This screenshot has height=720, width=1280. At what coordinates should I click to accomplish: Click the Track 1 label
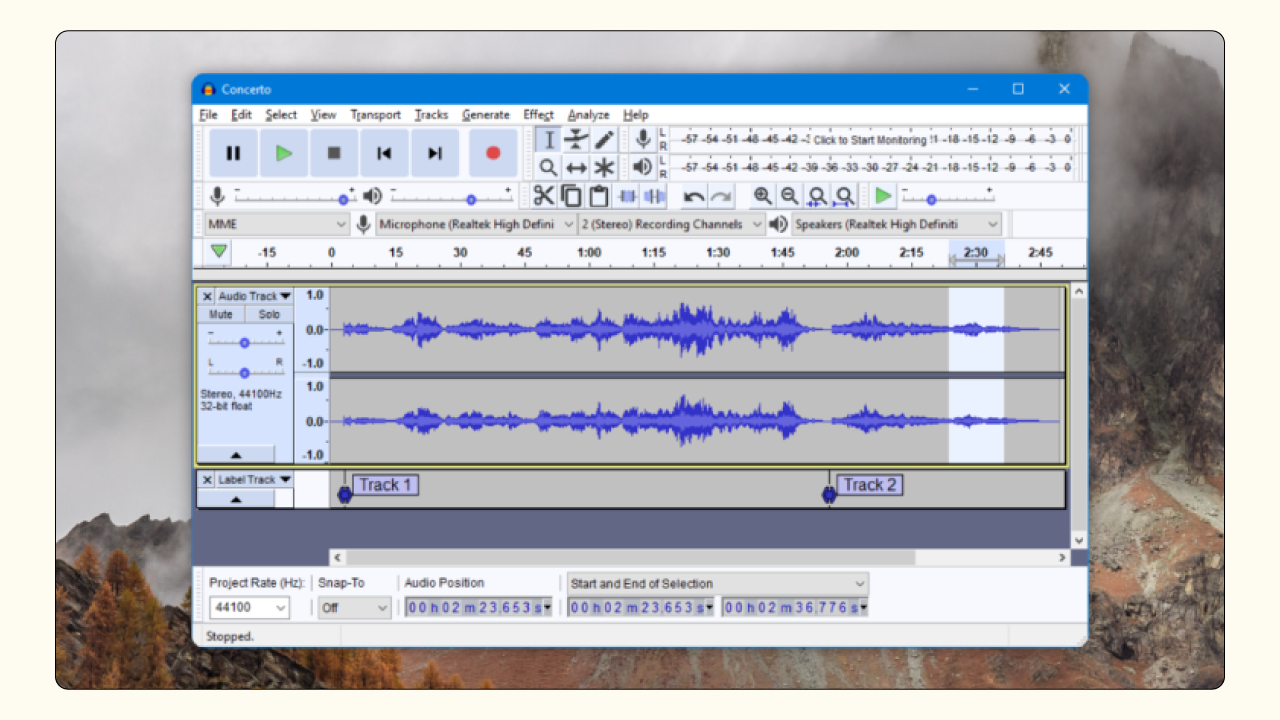click(x=385, y=485)
